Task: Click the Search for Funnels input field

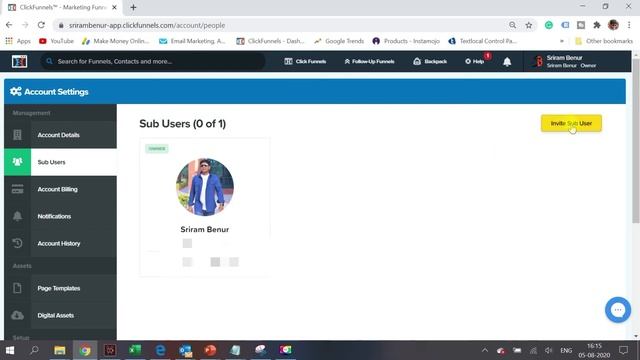Action: [x=153, y=61]
